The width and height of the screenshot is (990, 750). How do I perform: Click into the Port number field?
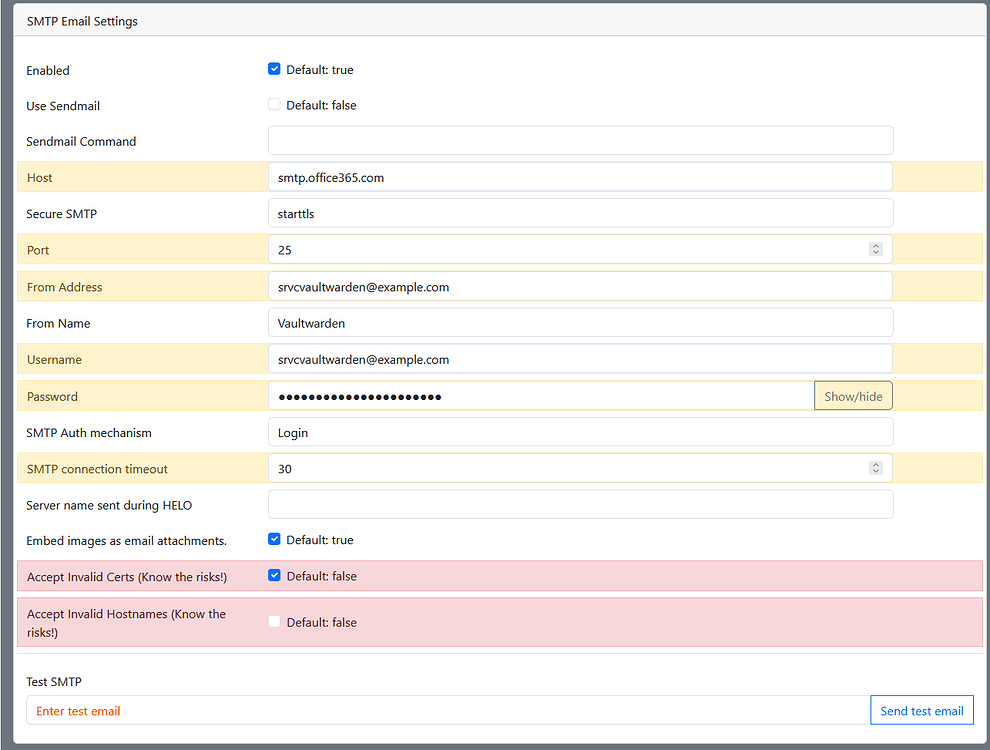(580, 249)
